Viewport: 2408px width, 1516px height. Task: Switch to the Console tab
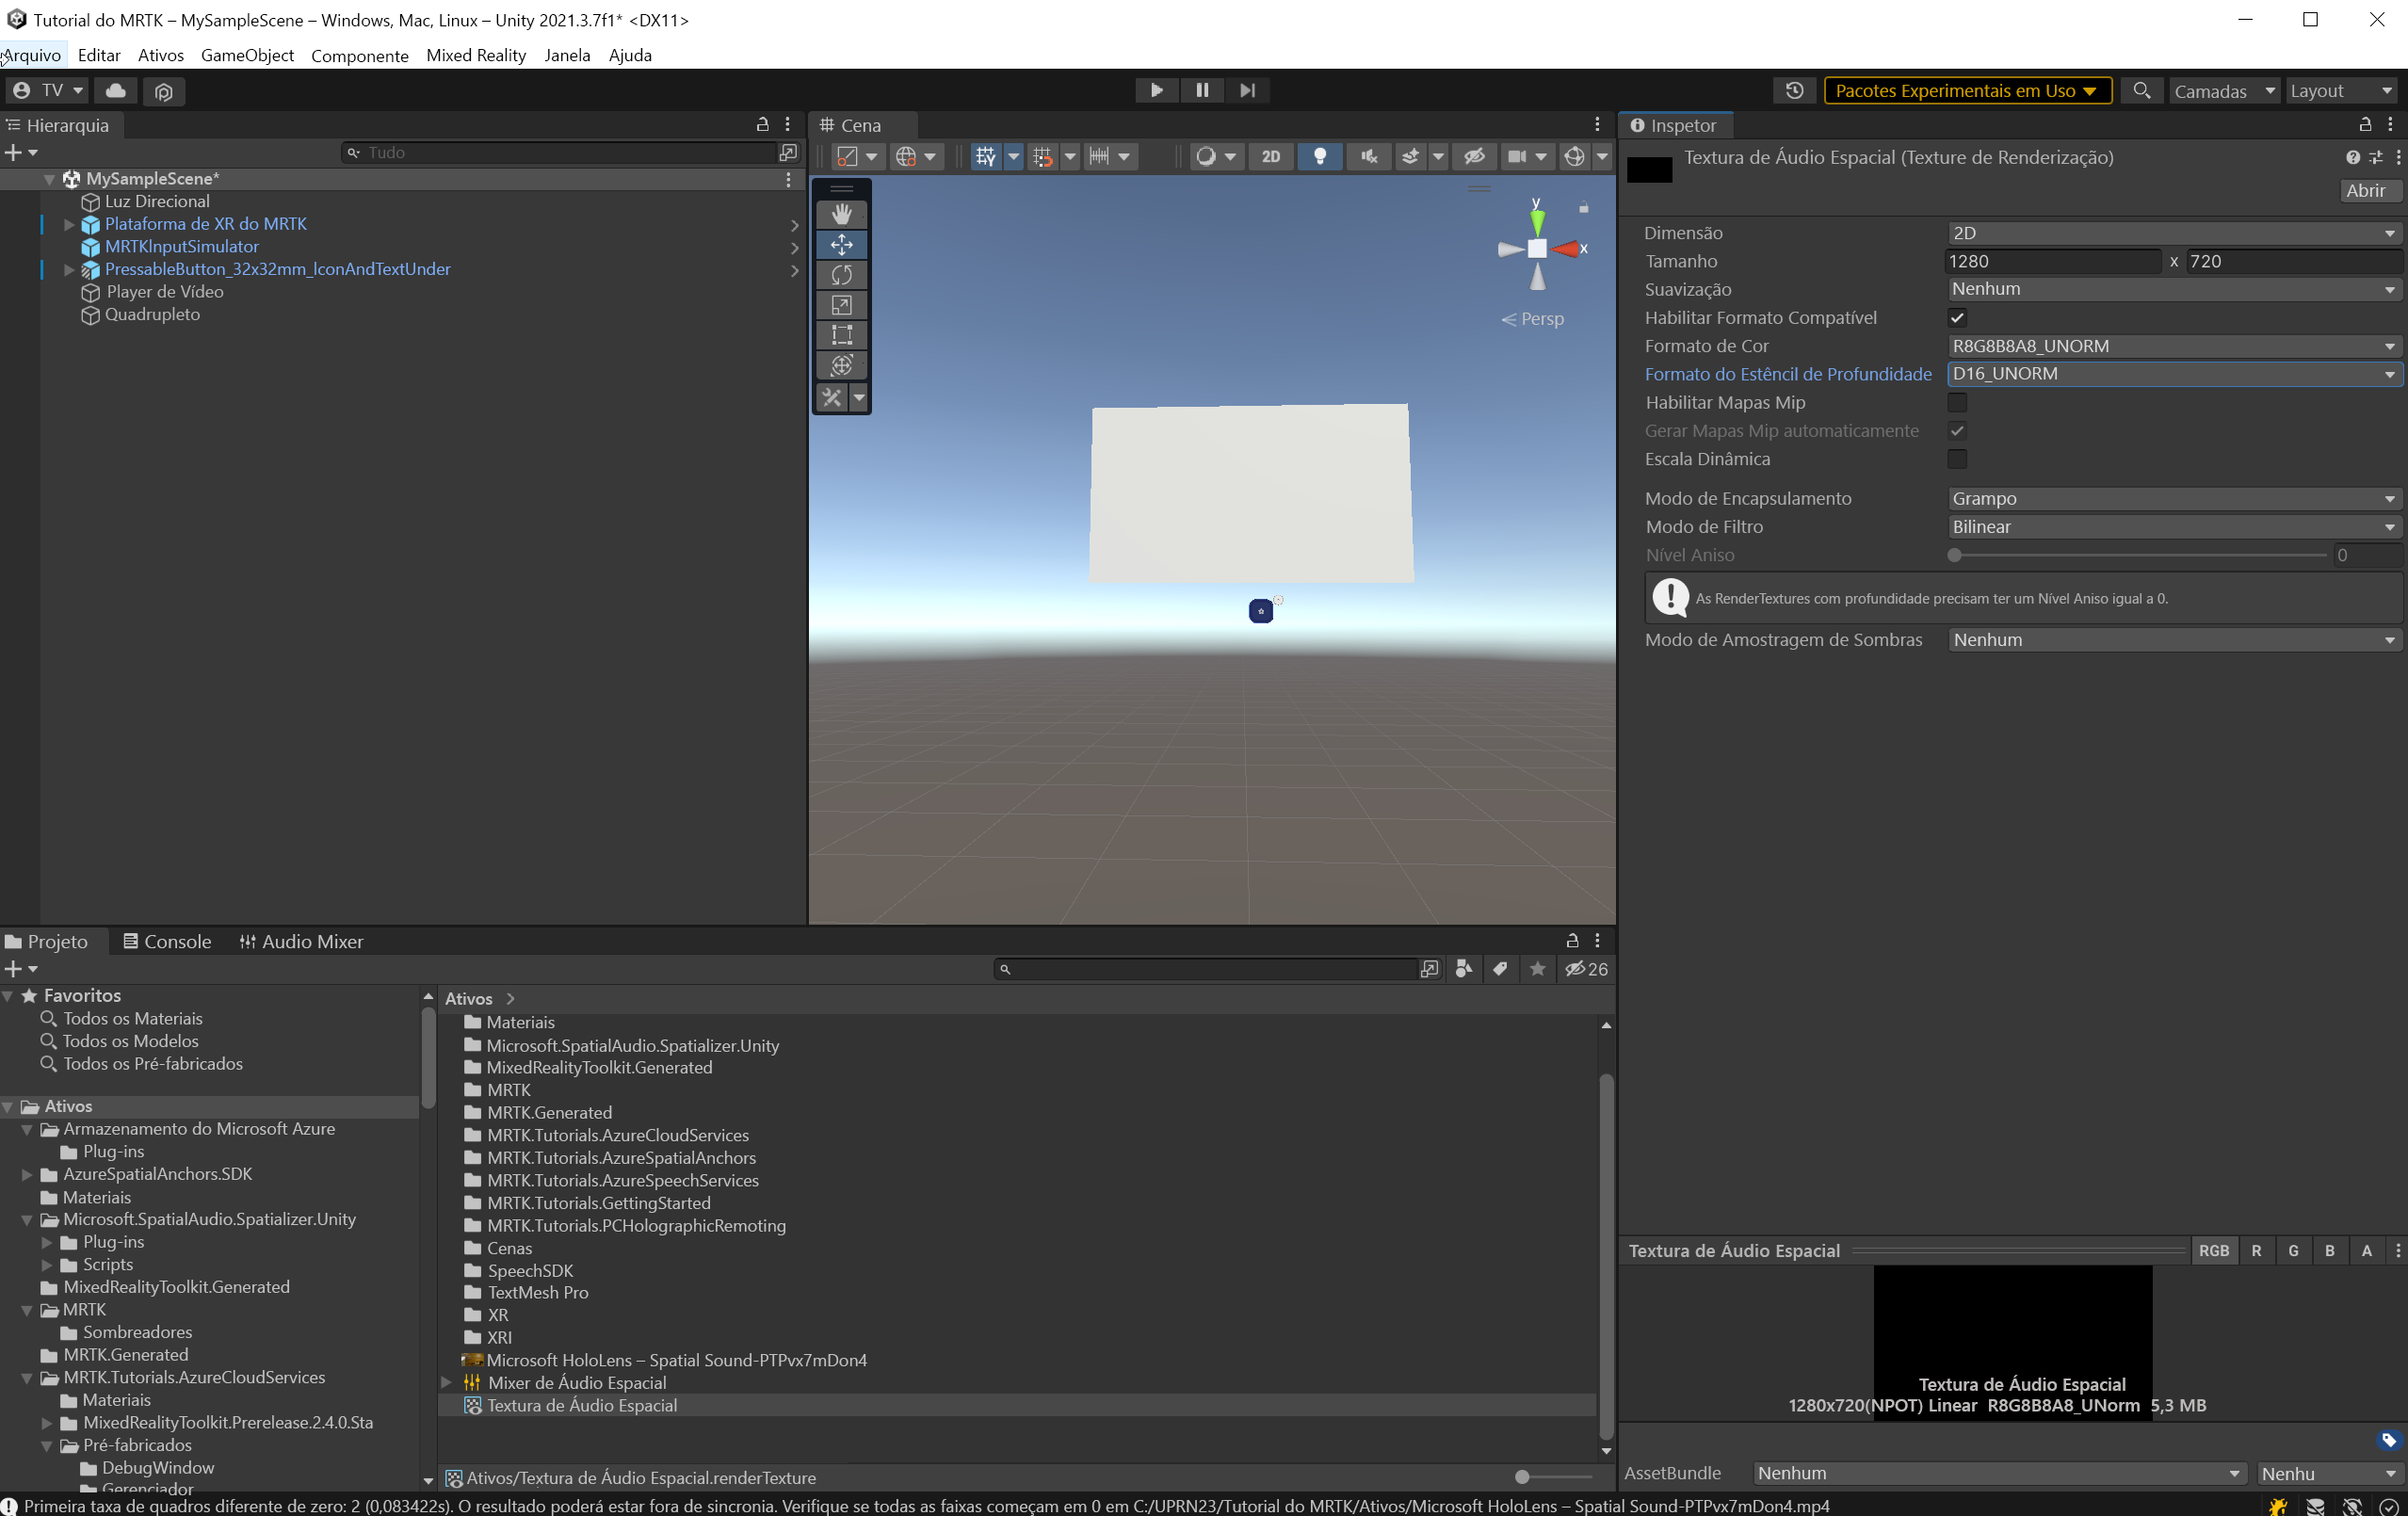tap(166, 941)
